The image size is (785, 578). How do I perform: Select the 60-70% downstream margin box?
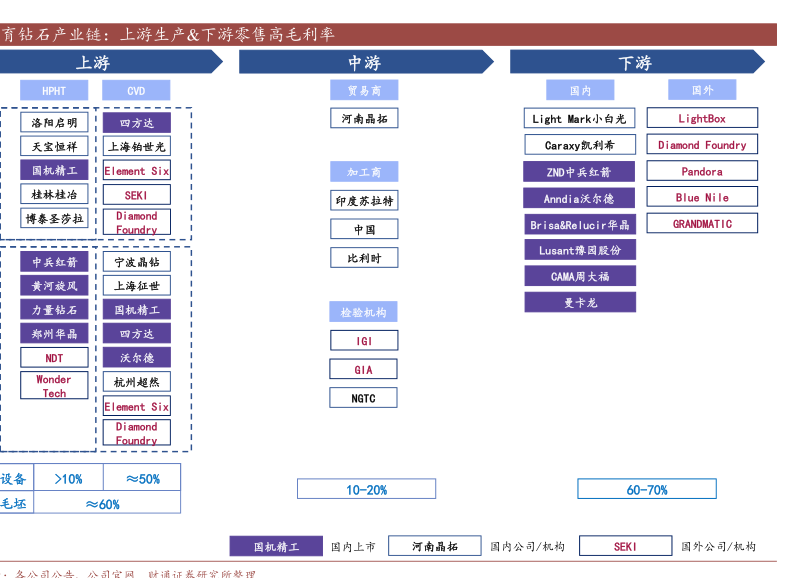[647, 489]
